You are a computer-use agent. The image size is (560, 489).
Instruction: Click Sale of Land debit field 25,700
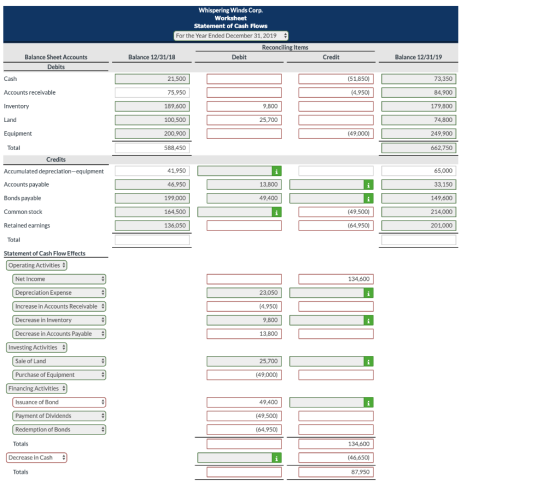point(244,361)
